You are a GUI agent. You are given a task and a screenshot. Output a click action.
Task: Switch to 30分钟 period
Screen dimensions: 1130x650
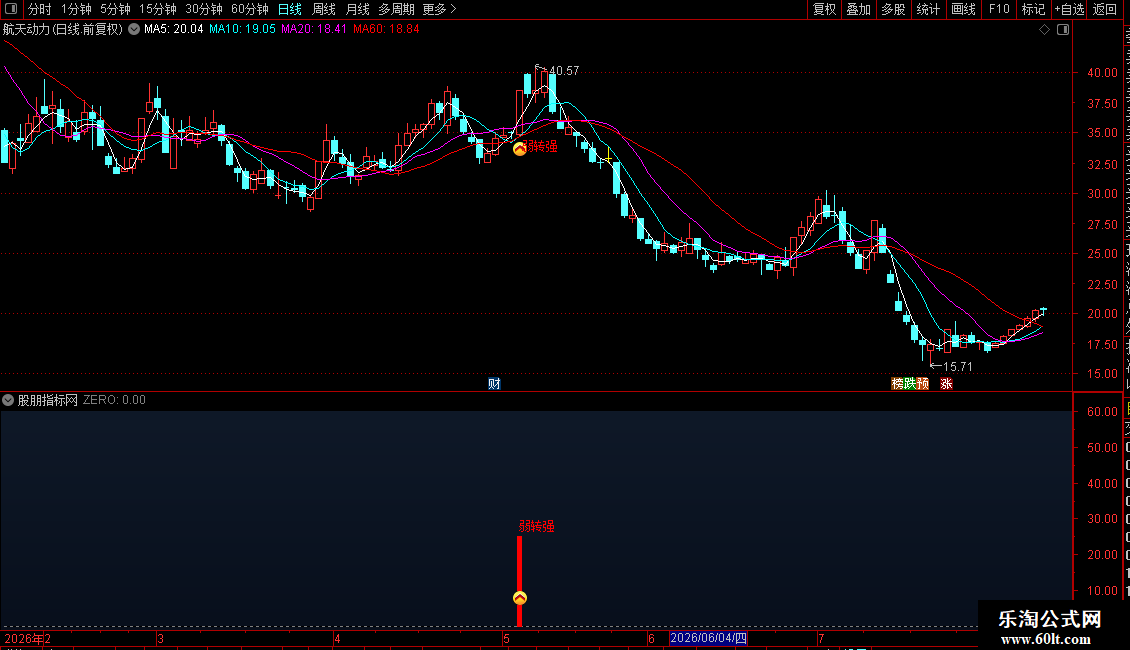pyautogui.click(x=204, y=9)
